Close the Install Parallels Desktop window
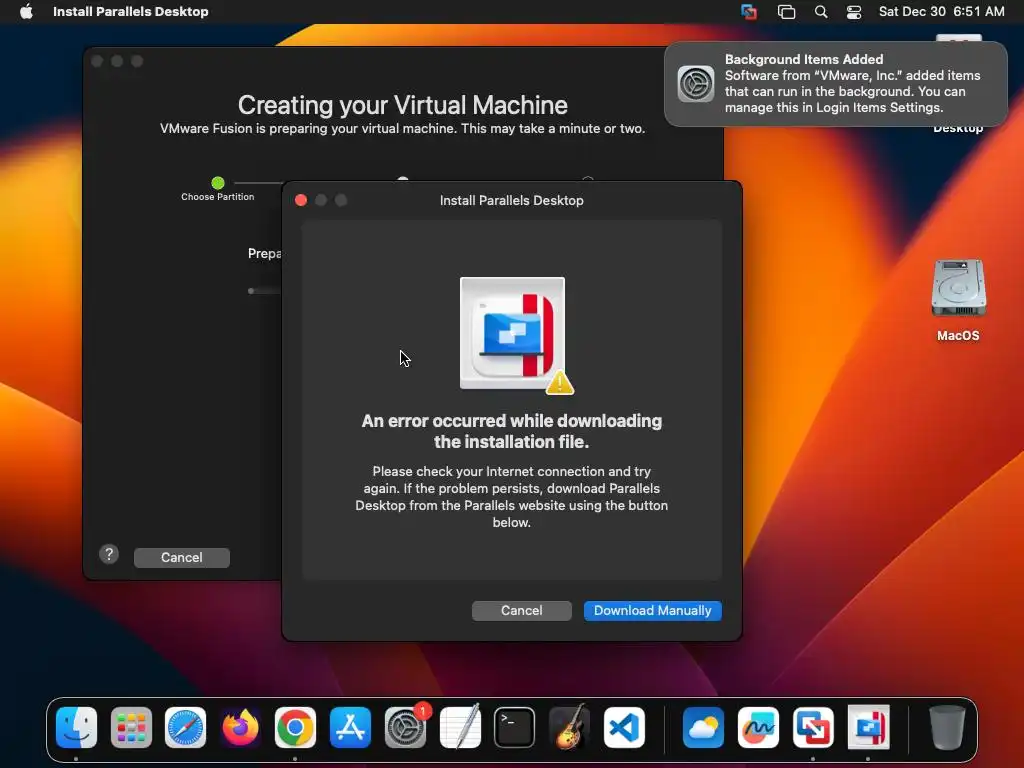Viewport: 1024px width, 768px height. click(301, 200)
